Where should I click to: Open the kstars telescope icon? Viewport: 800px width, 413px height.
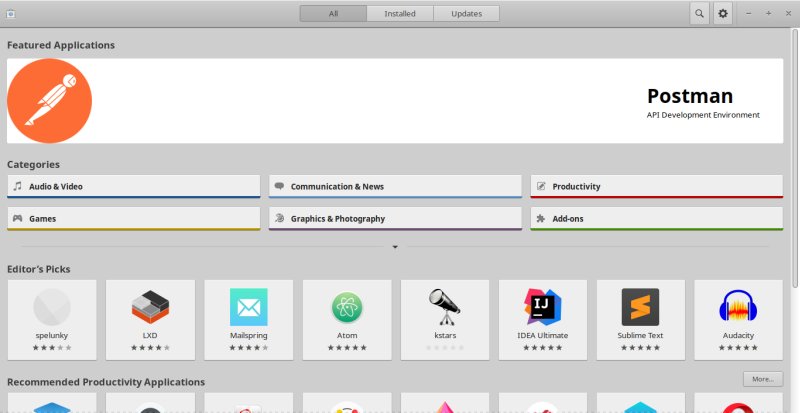444,307
